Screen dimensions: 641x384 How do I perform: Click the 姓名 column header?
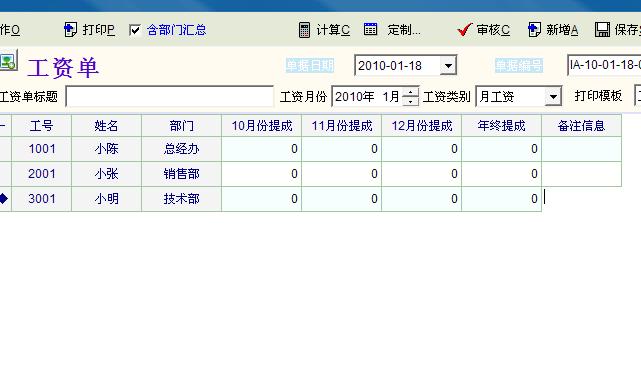pyautogui.click(x=106, y=126)
